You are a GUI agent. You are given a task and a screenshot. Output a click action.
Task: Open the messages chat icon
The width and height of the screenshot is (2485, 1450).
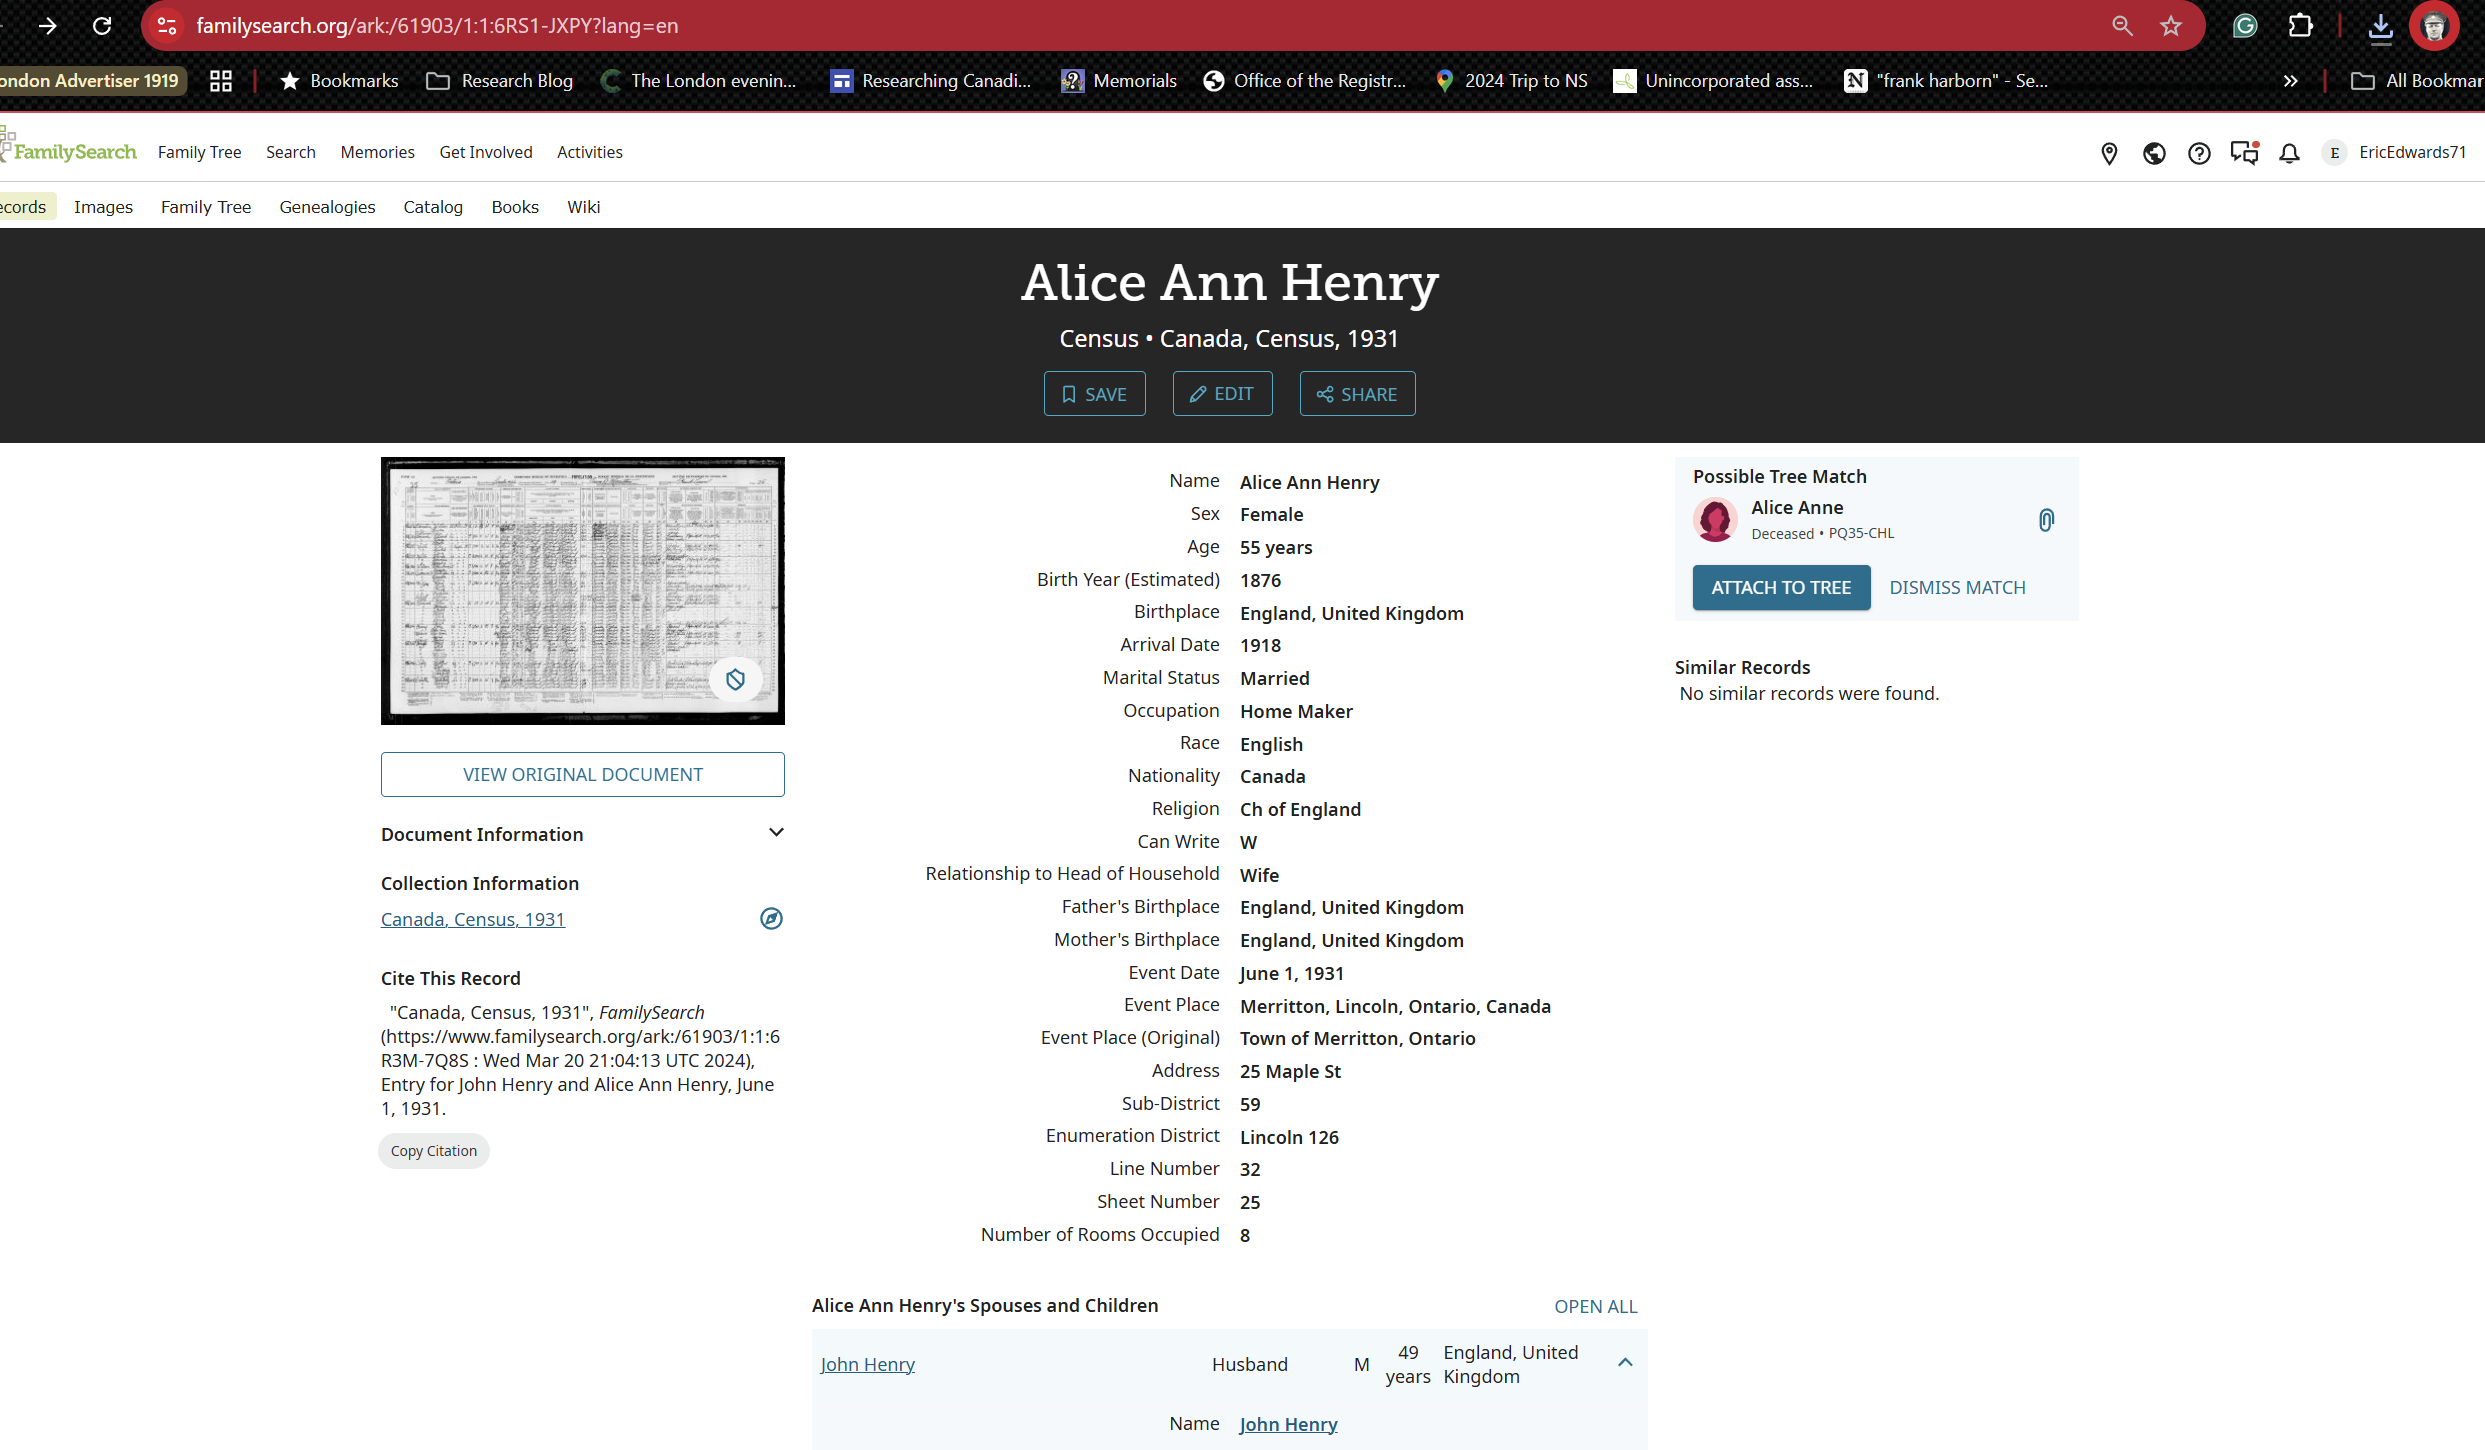pyautogui.click(x=2244, y=153)
